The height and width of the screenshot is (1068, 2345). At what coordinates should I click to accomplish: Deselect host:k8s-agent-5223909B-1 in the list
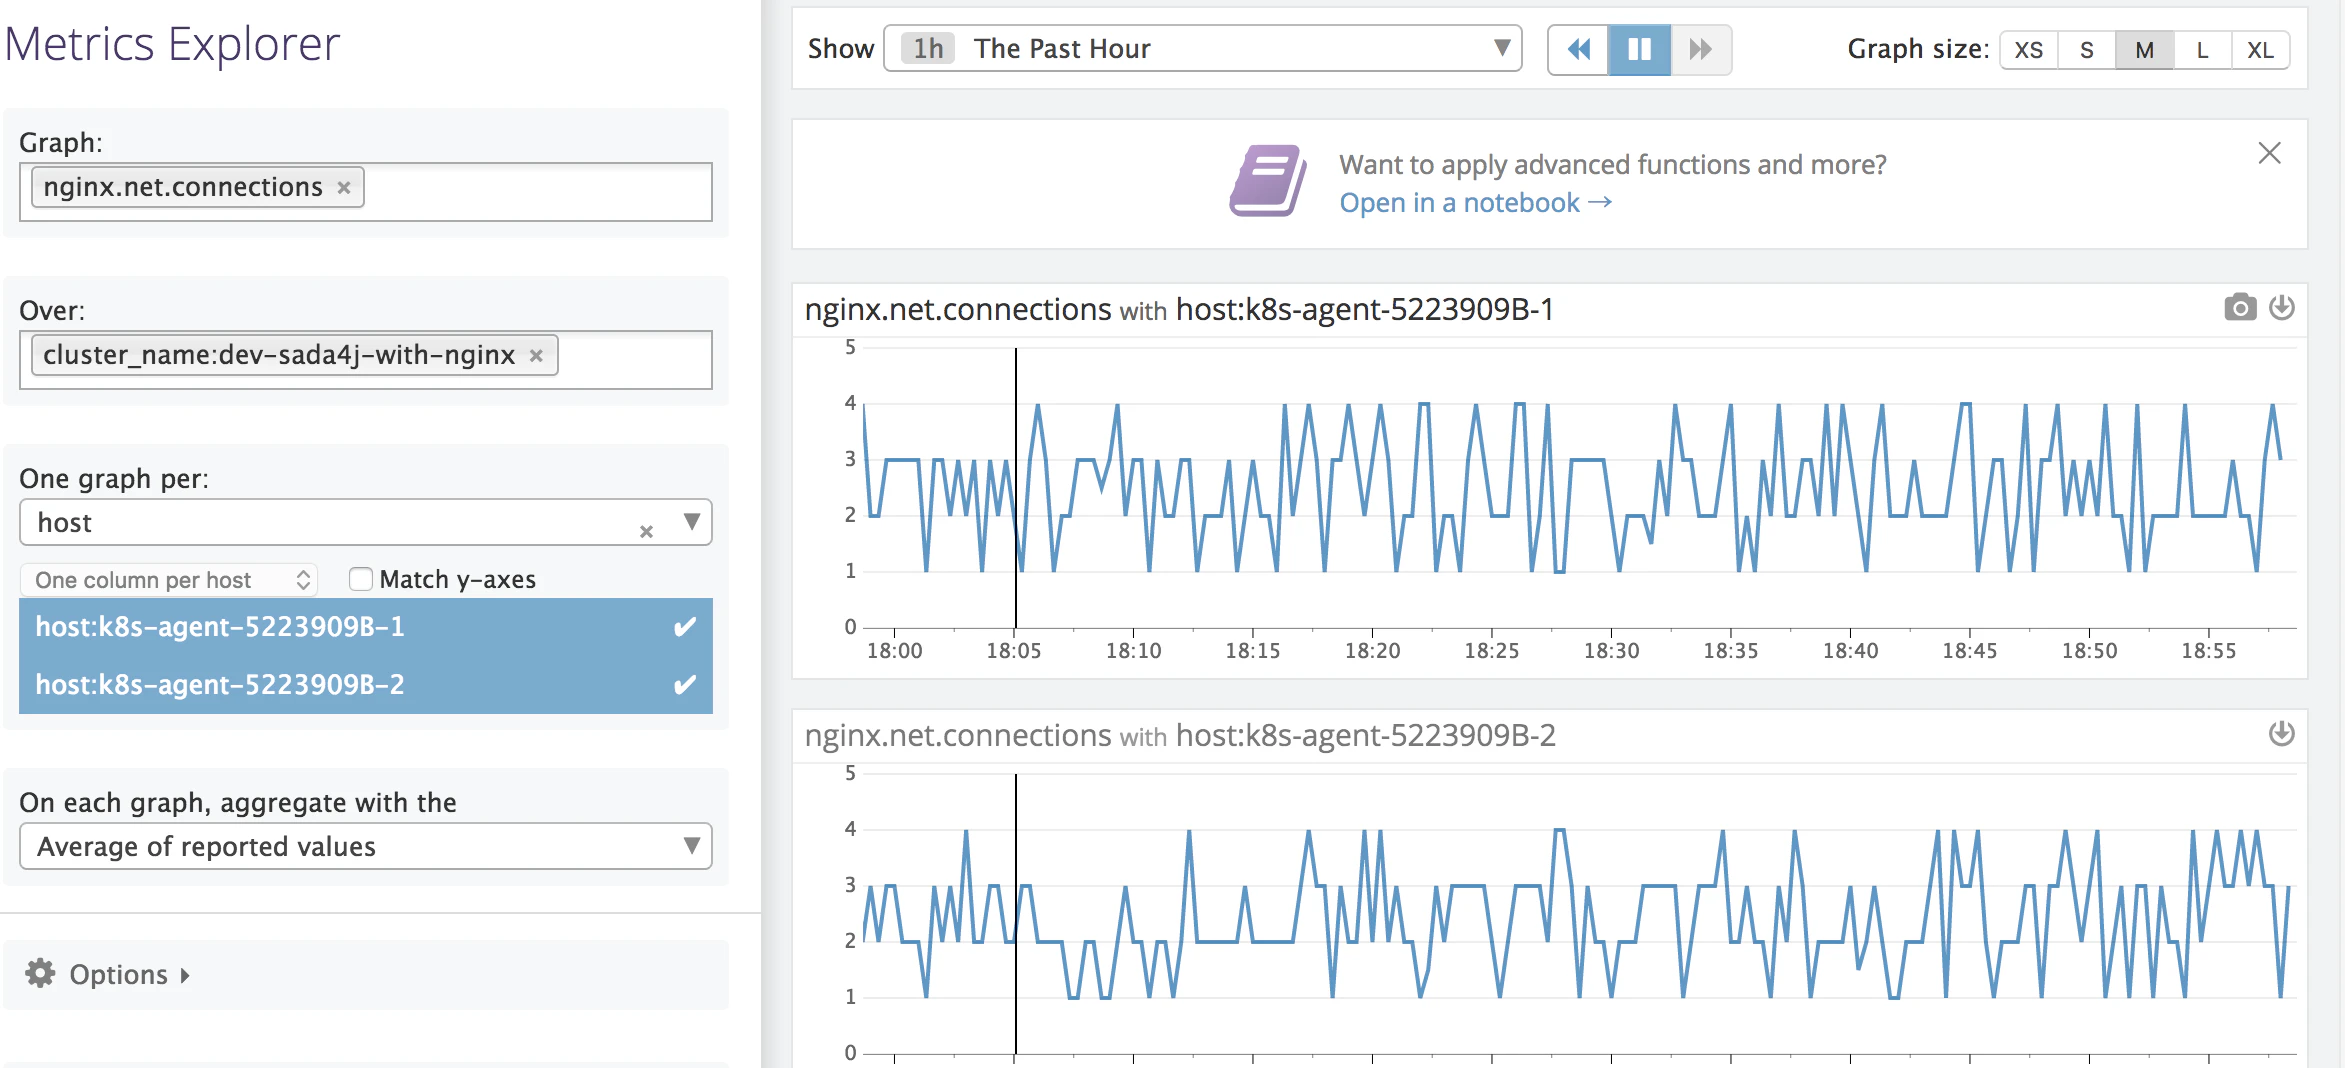click(366, 627)
